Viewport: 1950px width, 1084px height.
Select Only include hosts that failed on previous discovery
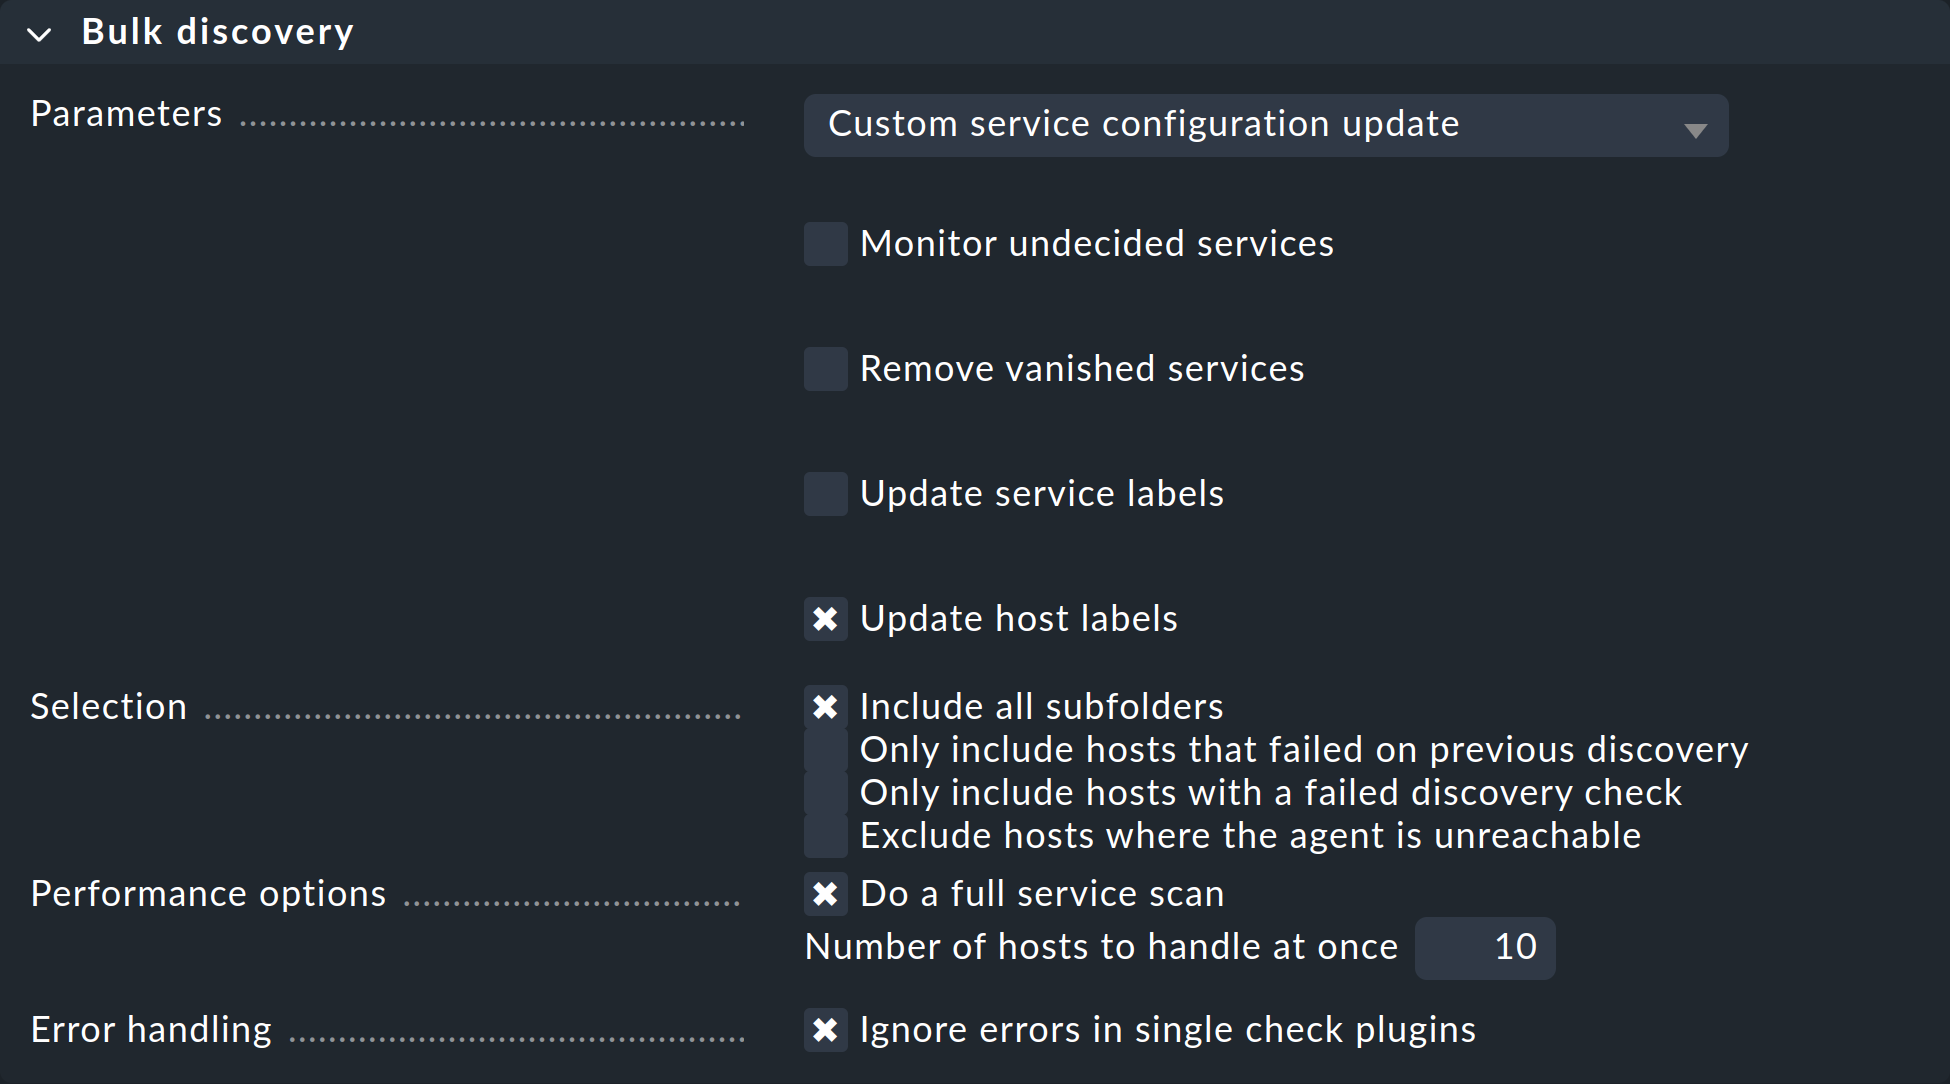(x=825, y=750)
